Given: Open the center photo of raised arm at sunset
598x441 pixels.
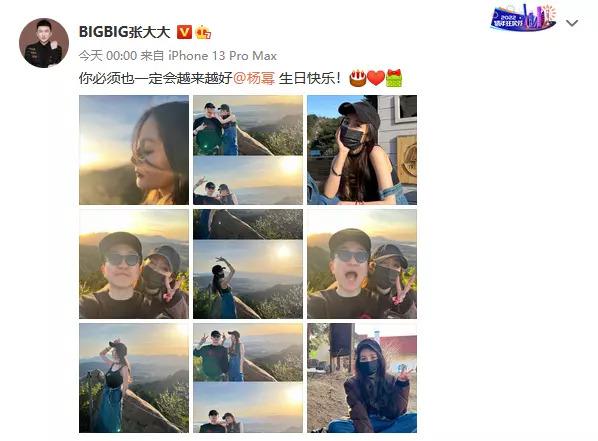Looking at the screenshot, I should (x=248, y=264).
